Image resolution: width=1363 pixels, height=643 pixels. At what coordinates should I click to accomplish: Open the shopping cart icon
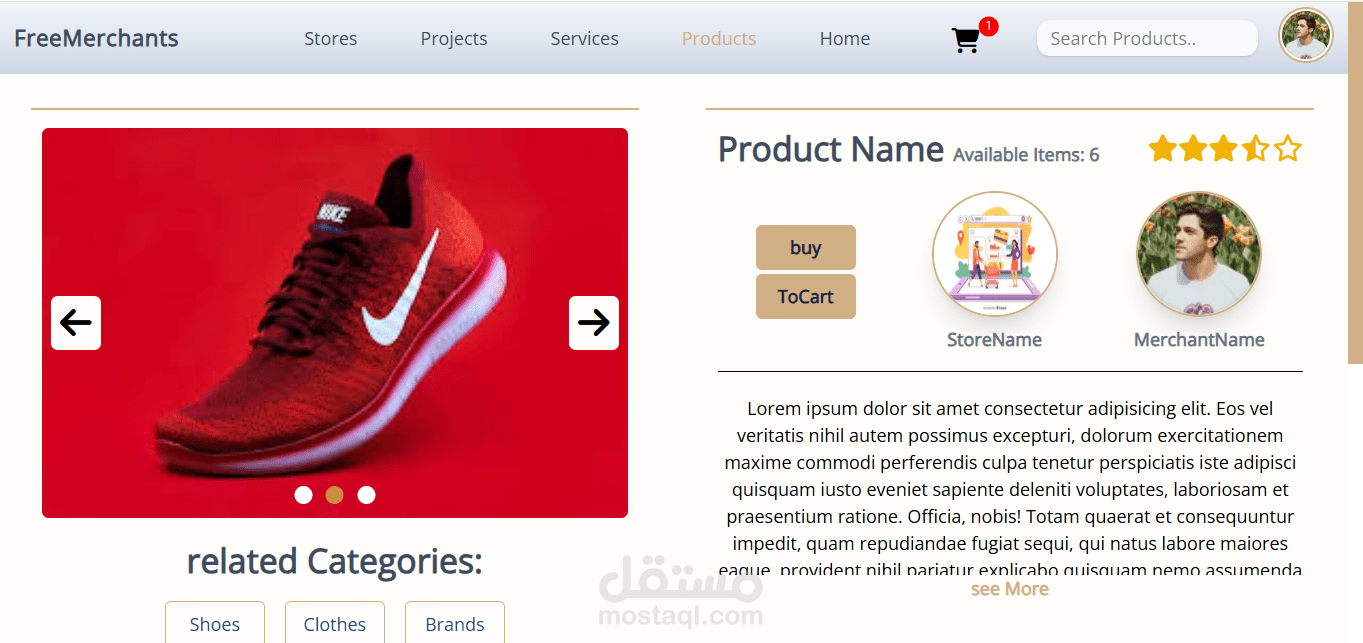(x=966, y=40)
